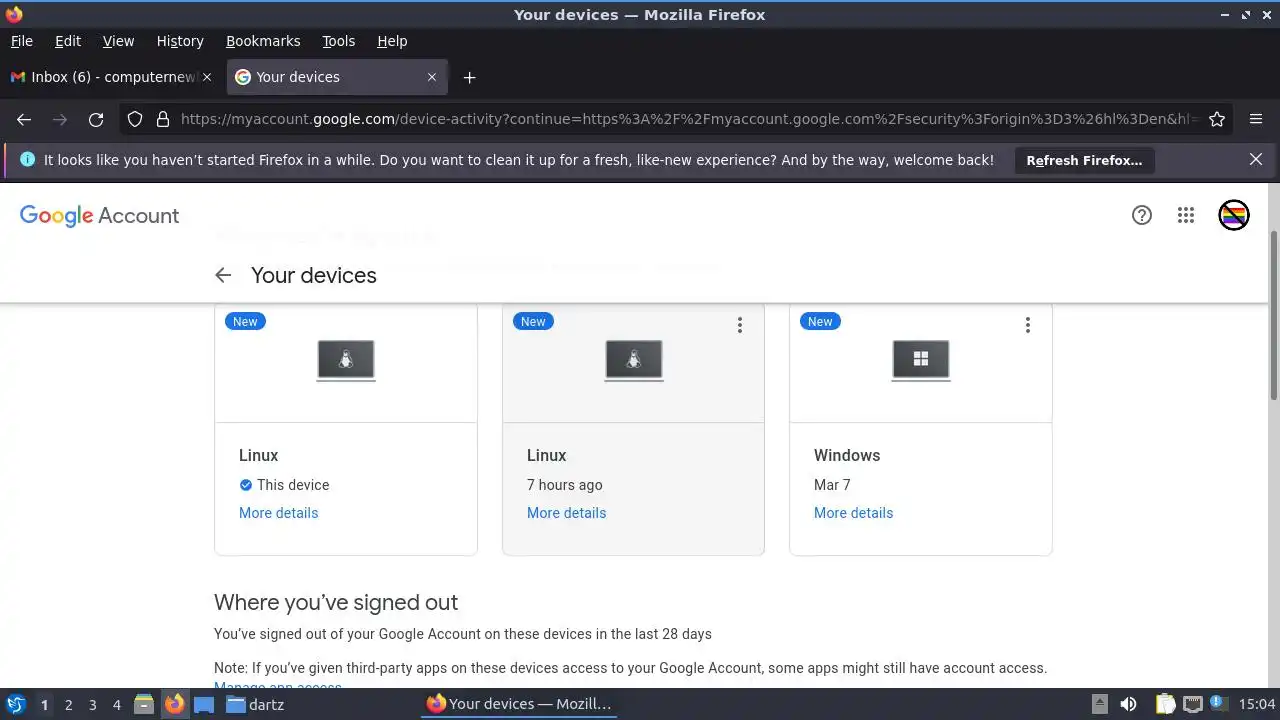The height and width of the screenshot is (720, 1280).
Task: Click the Where you've signed out heading
Action: [x=336, y=603]
